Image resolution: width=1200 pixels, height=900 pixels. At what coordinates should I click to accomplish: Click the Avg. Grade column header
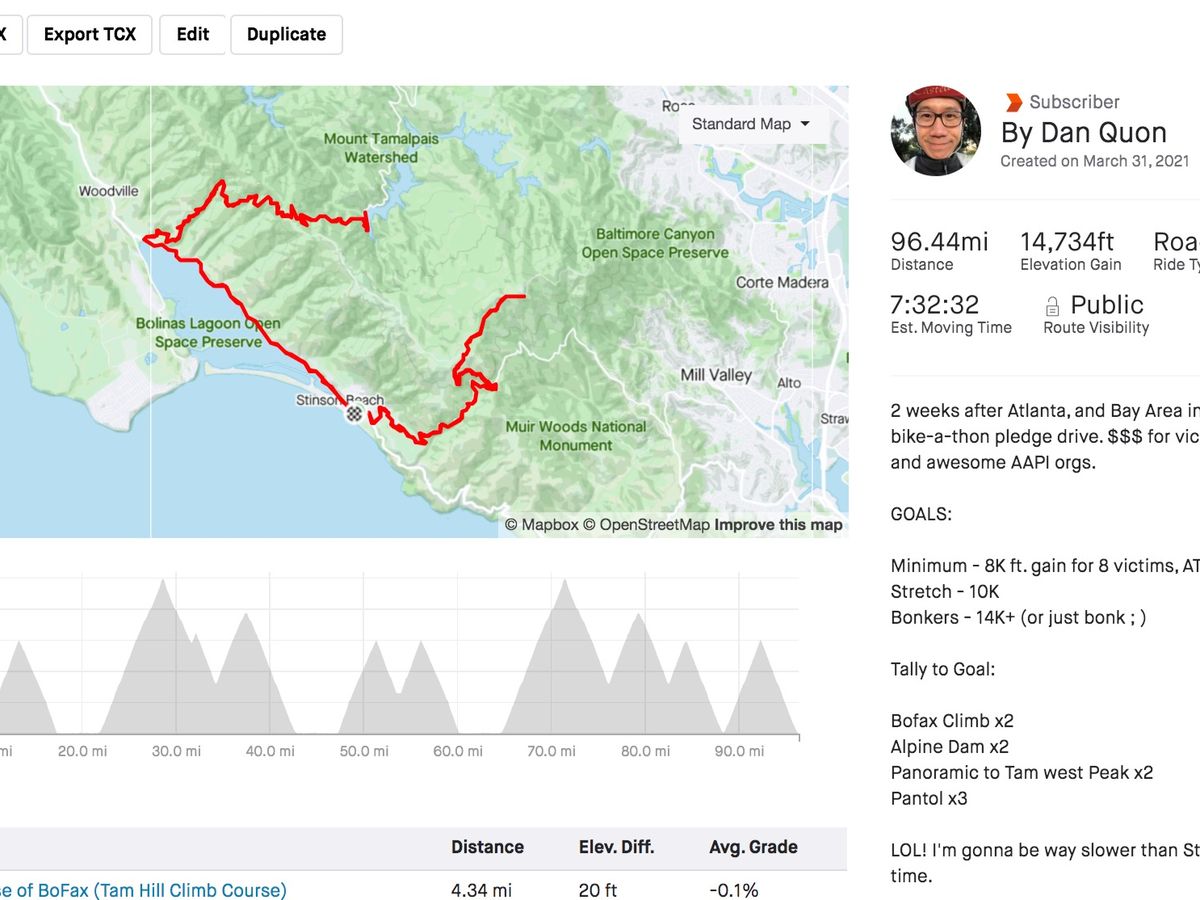pos(753,847)
